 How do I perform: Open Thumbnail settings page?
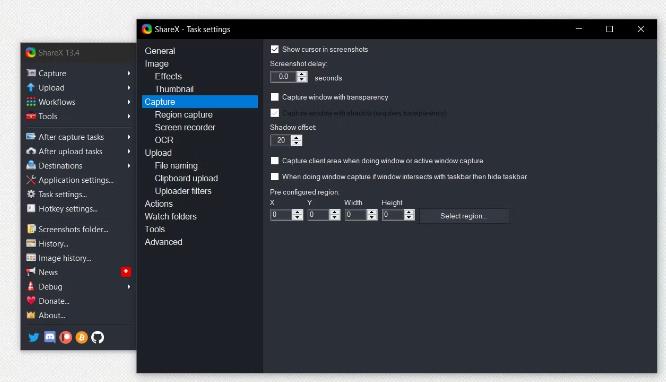coord(174,89)
